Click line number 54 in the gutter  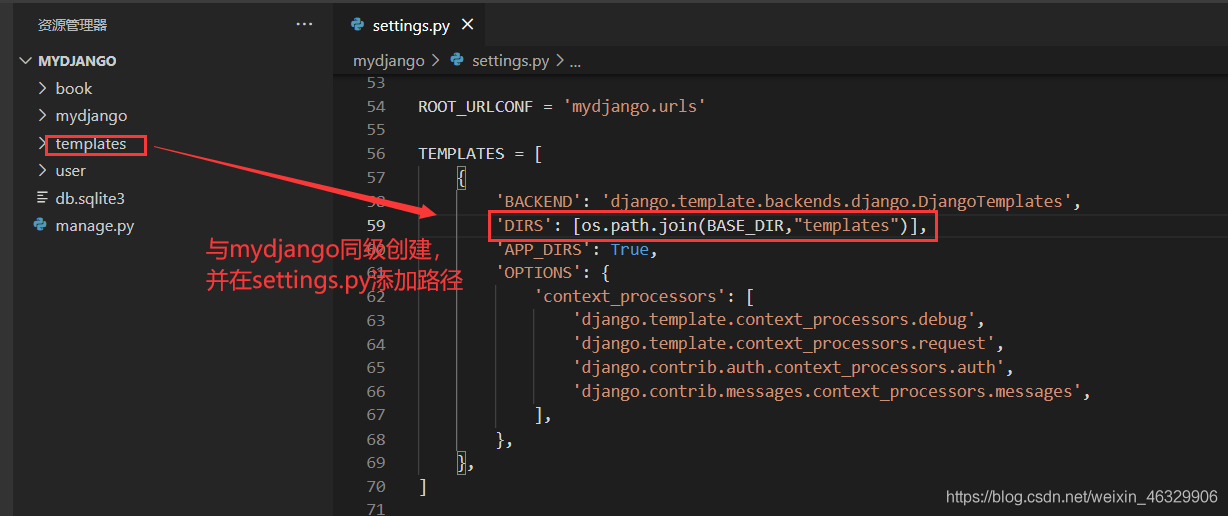(x=376, y=106)
